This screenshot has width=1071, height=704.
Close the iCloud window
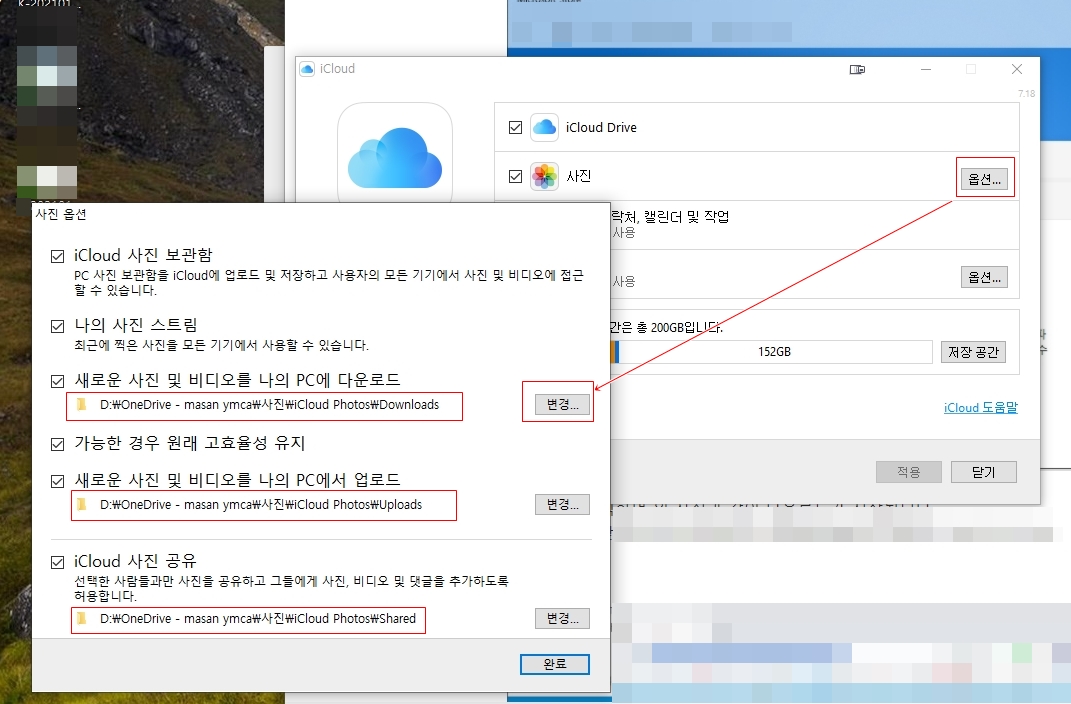pos(1017,69)
